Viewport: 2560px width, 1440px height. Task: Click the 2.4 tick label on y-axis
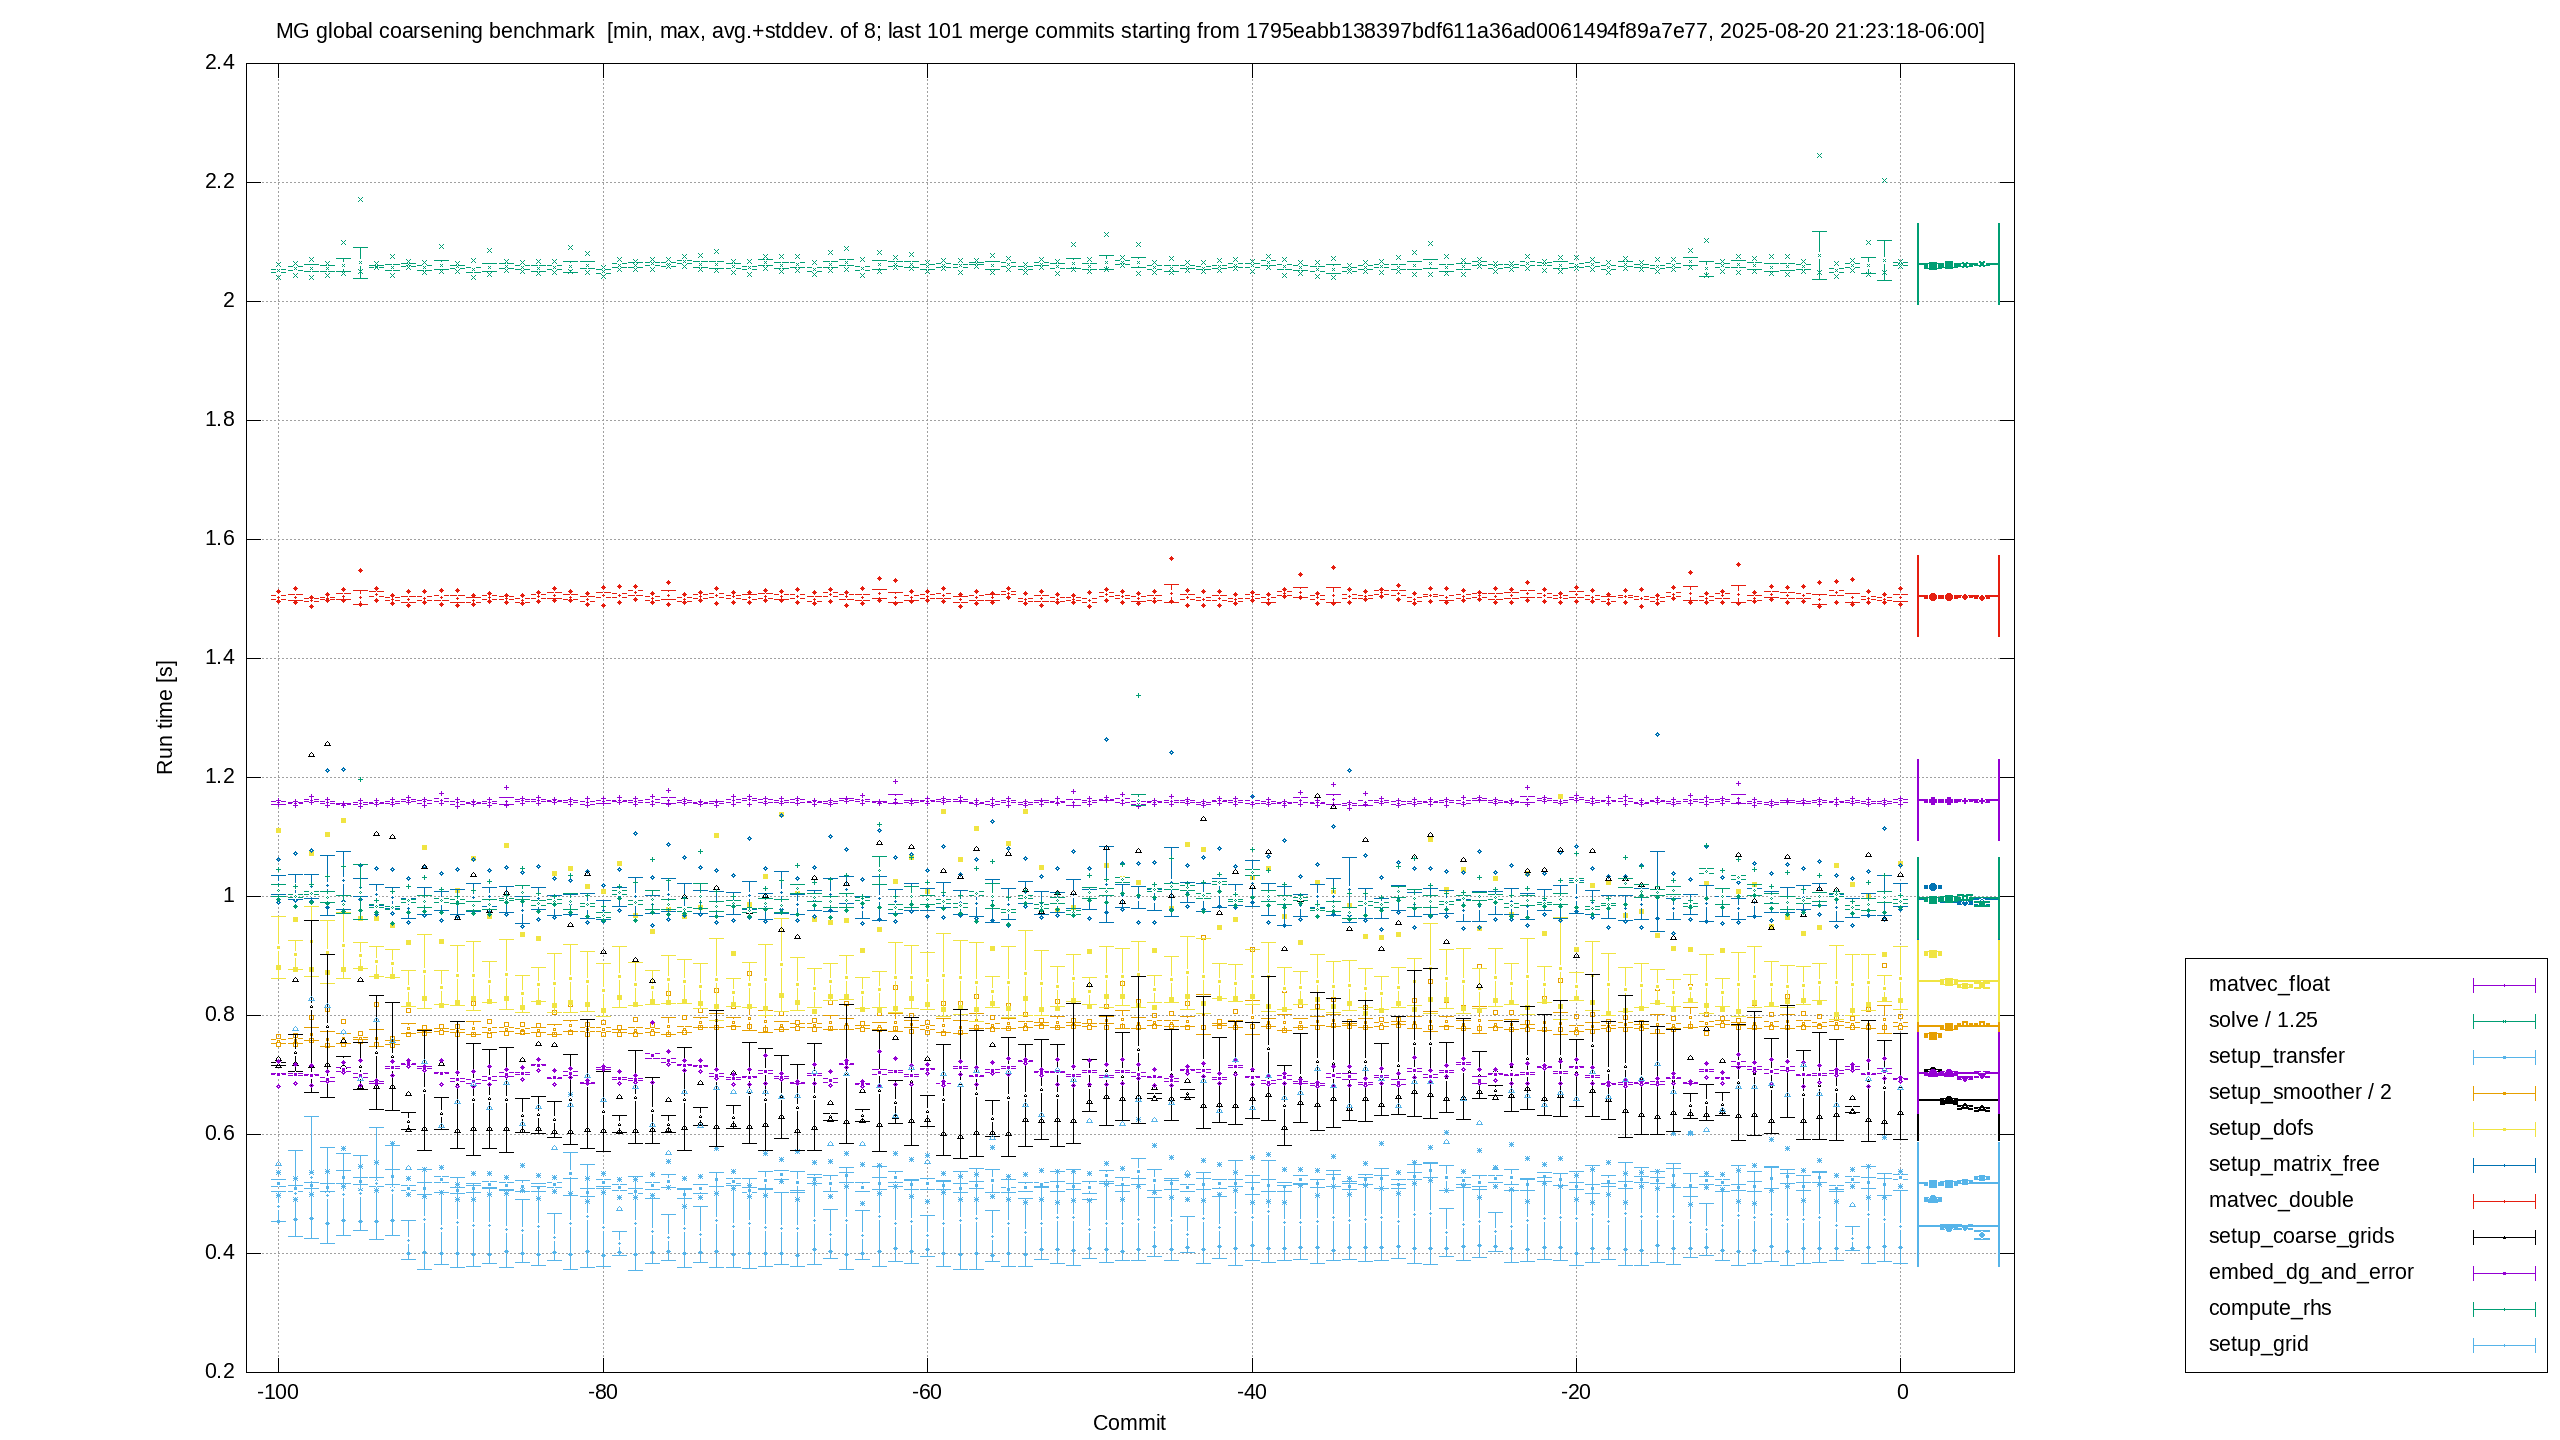pyautogui.click(x=220, y=62)
